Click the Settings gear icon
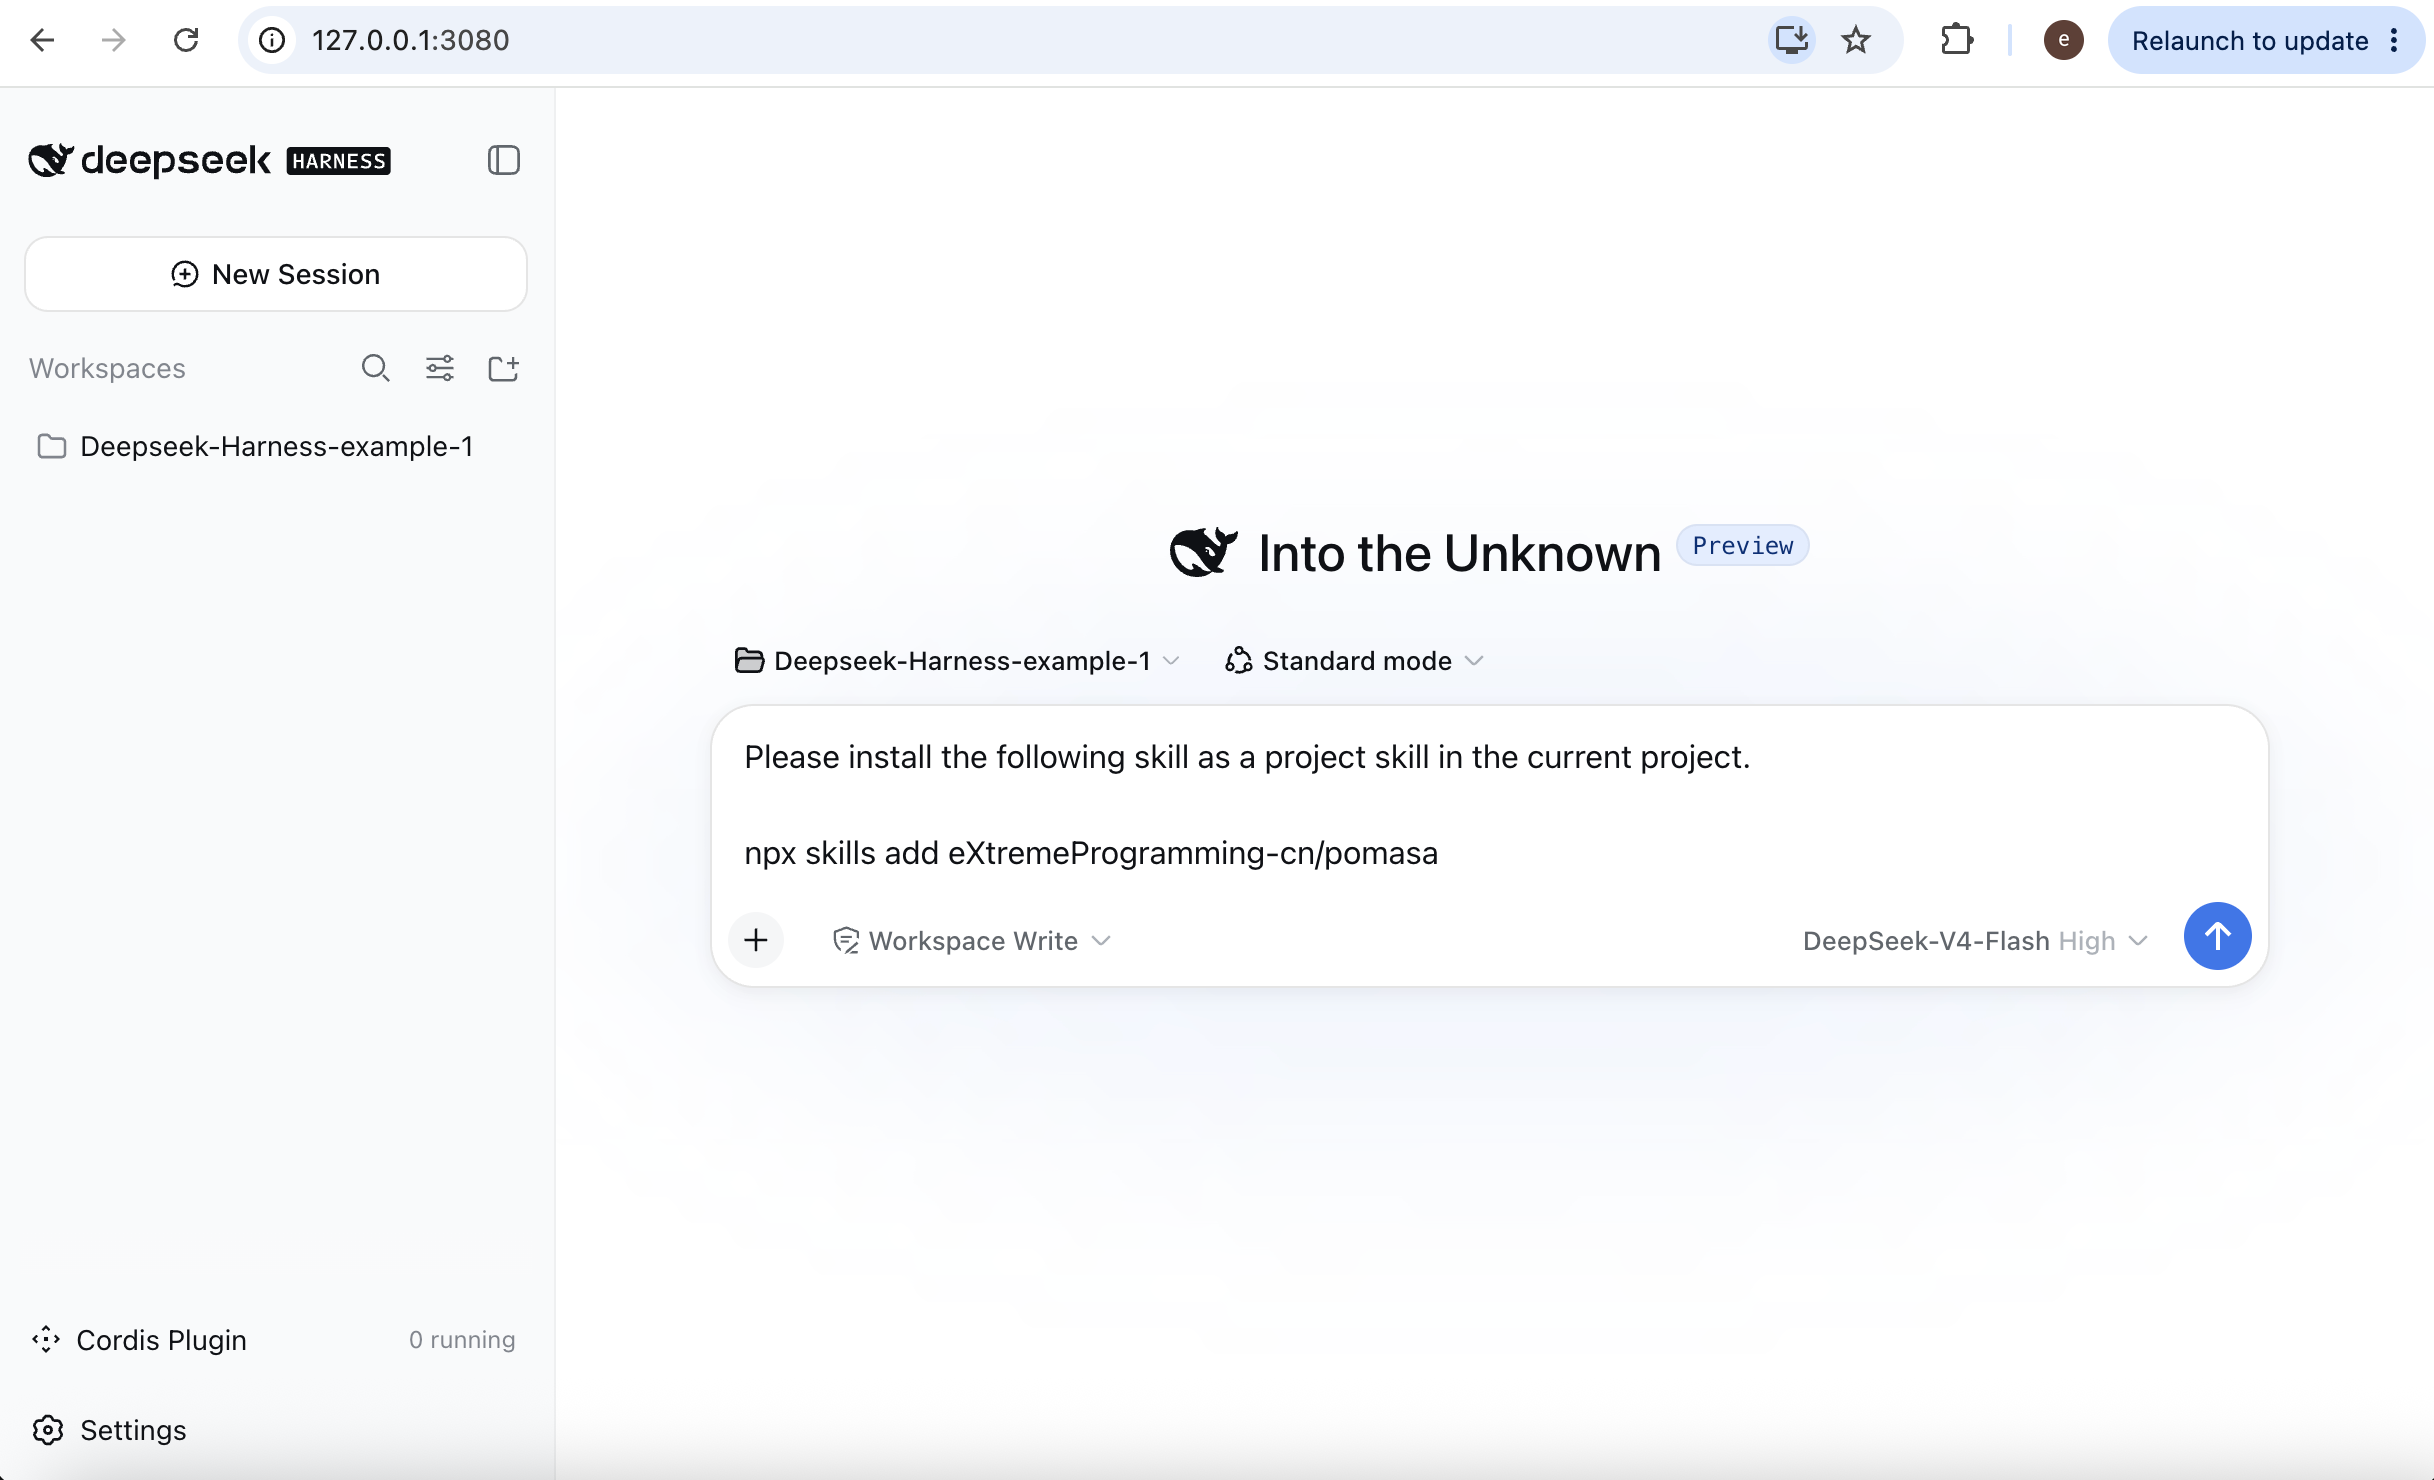Screen dimensions: 2434x1480 (48, 1430)
